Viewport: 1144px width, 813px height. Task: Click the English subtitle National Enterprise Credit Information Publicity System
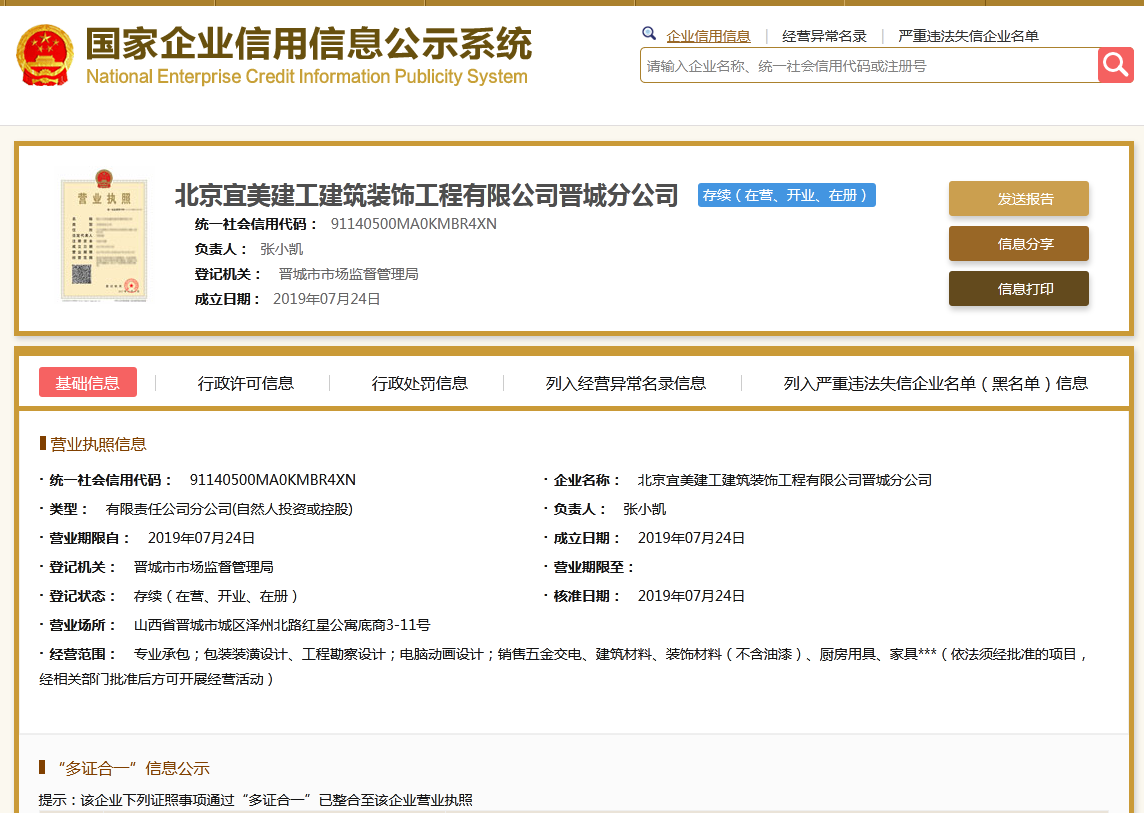[306, 77]
